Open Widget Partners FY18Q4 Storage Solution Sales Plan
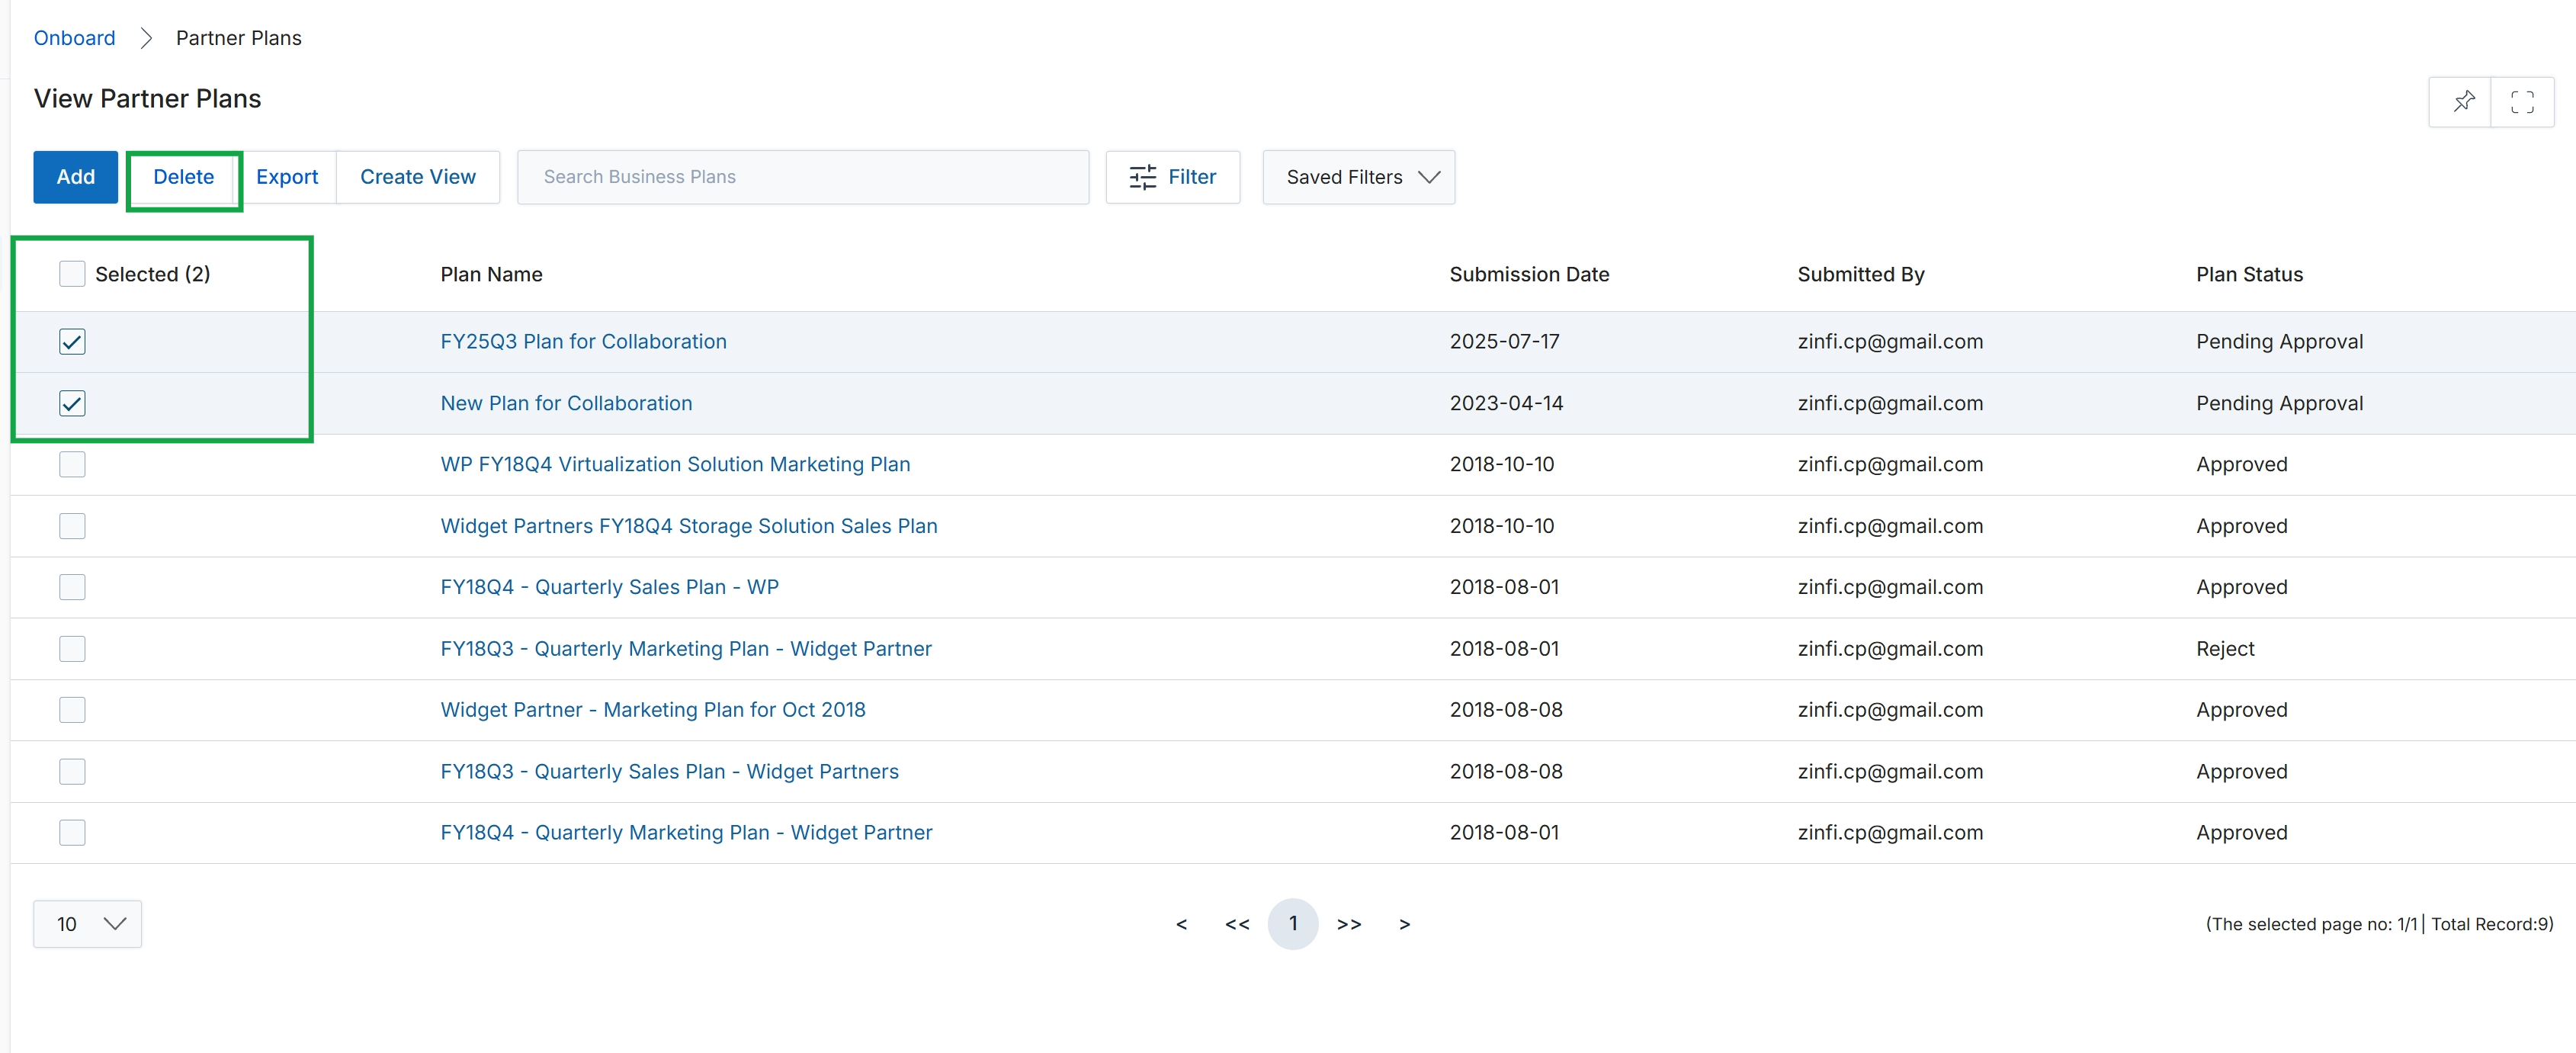This screenshot has width=2576, height=1053. click(x=689, y=526)
